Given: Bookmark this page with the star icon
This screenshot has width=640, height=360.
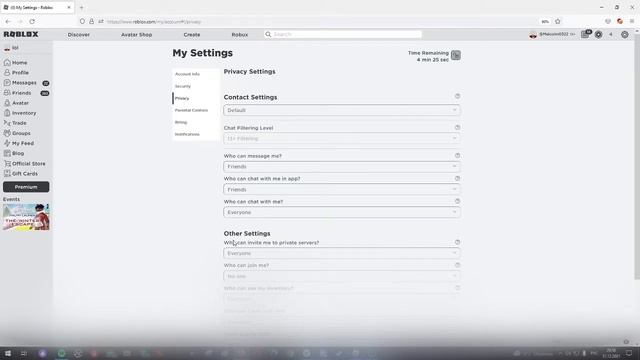Looking at the screenshot, I should 558,22.
